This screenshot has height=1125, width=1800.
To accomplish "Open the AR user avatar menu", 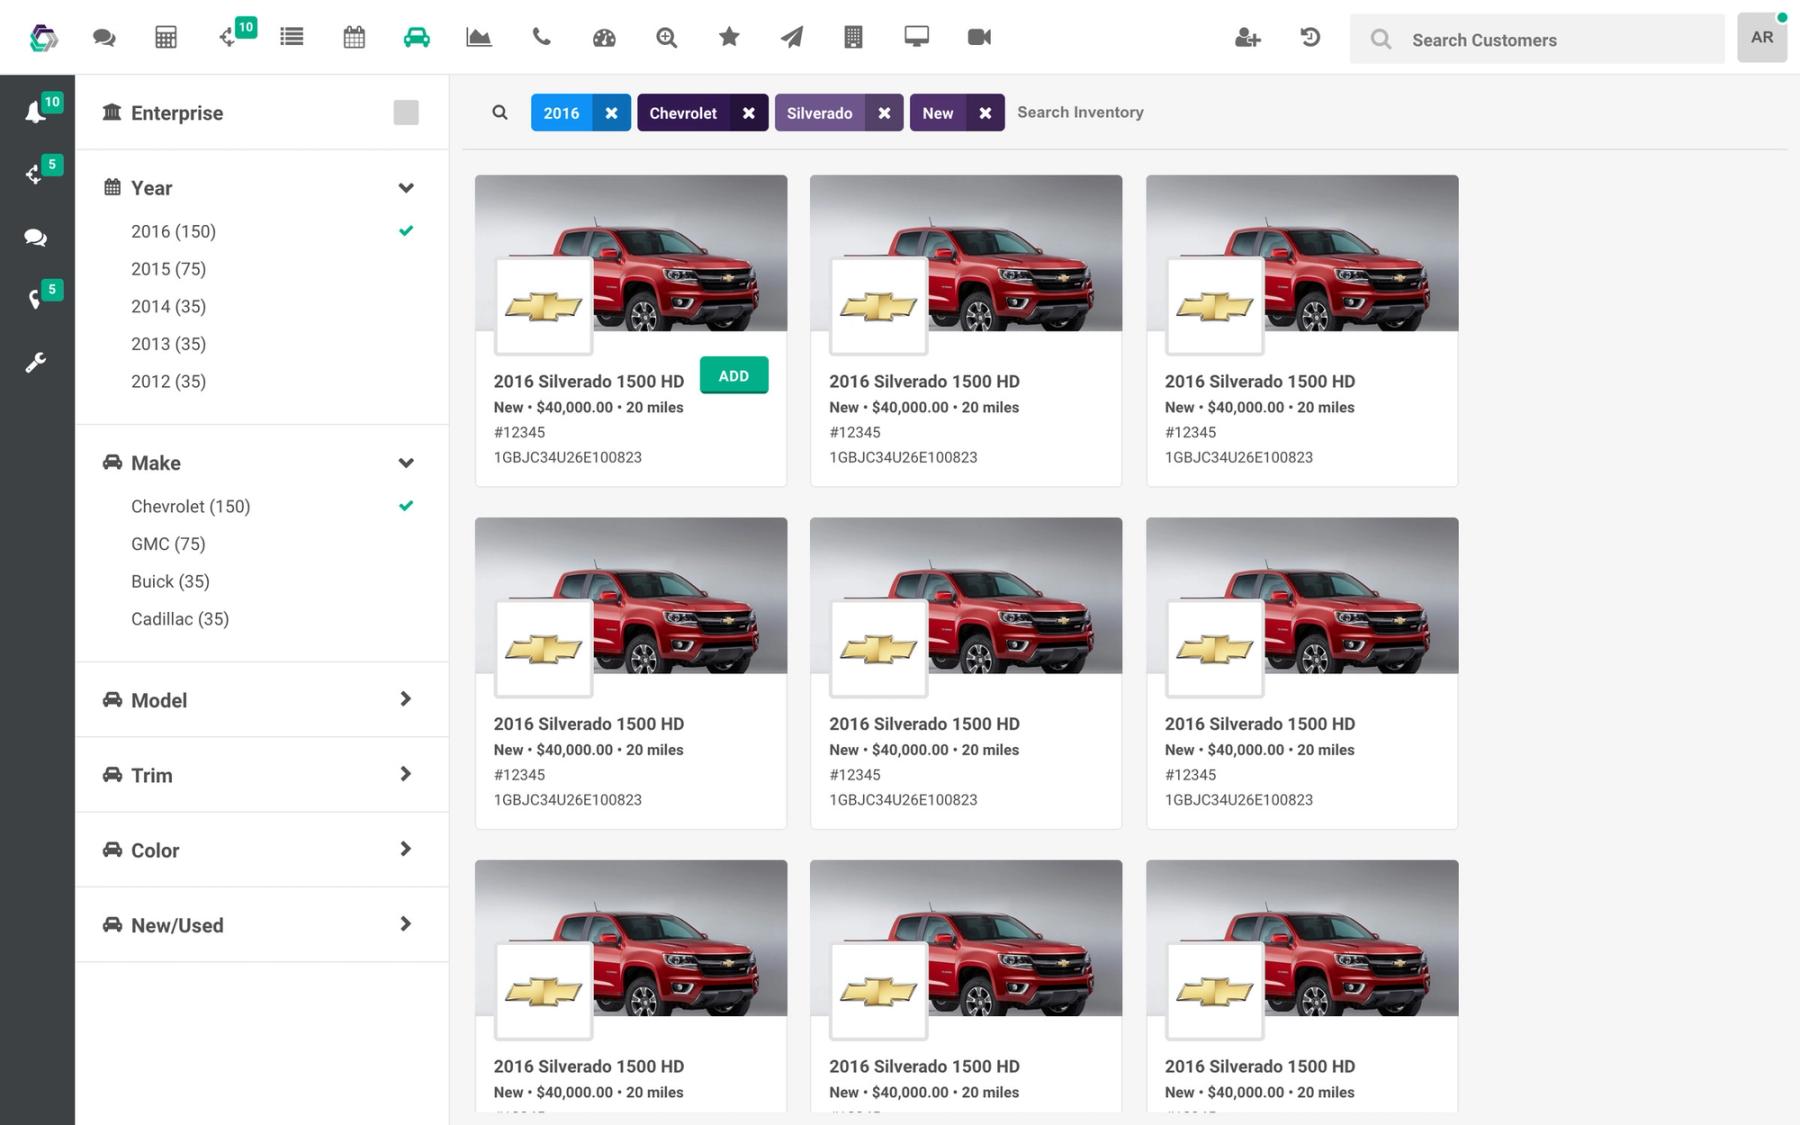I will 1762,38.
